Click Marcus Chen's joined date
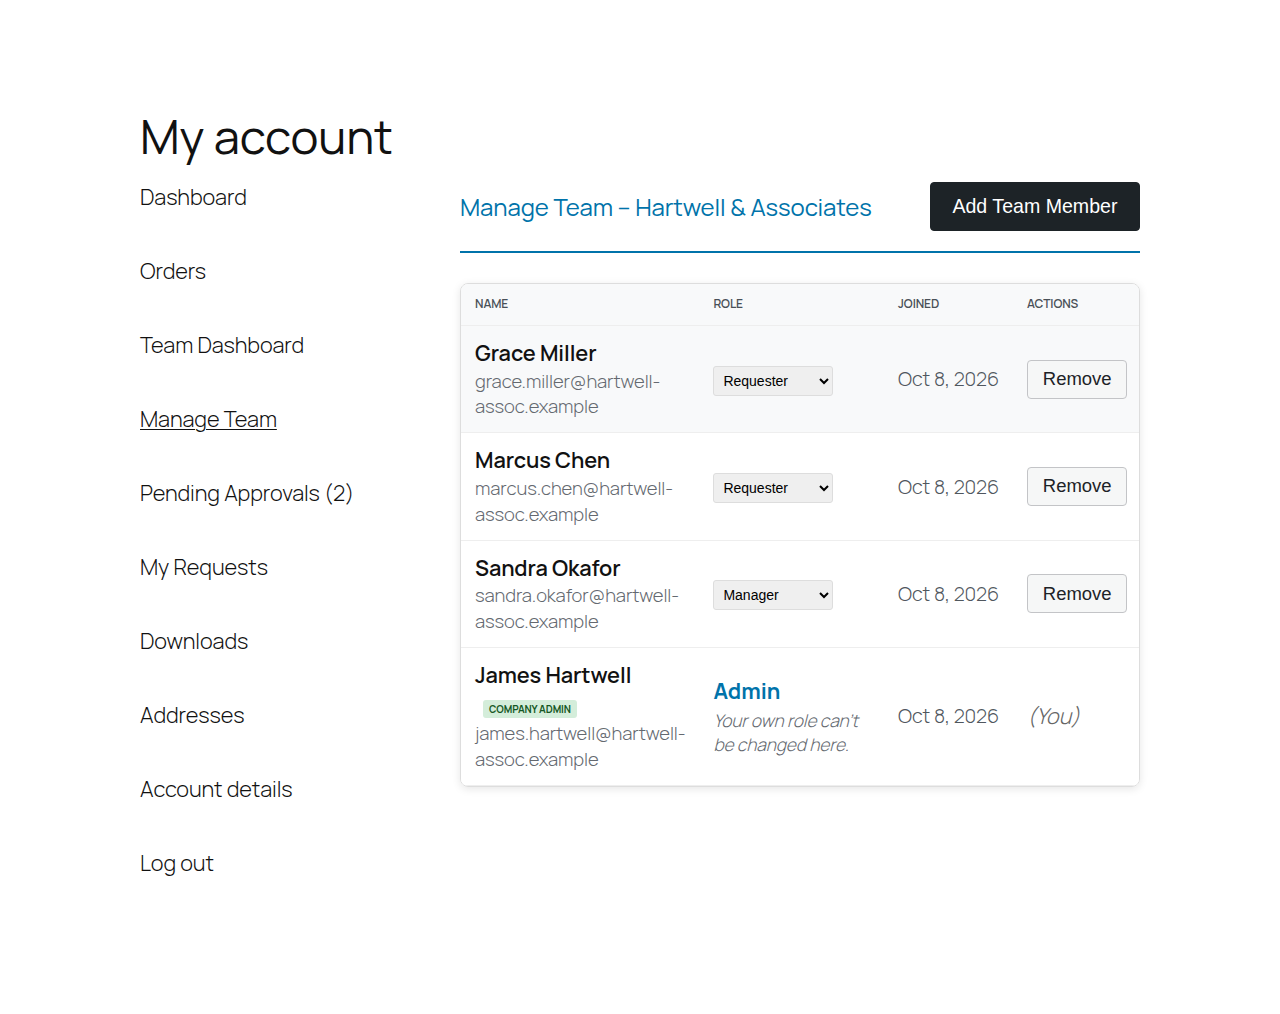Image resolution: width=1280 pixels, height=1014 pixels. click(x=948, y=488)
